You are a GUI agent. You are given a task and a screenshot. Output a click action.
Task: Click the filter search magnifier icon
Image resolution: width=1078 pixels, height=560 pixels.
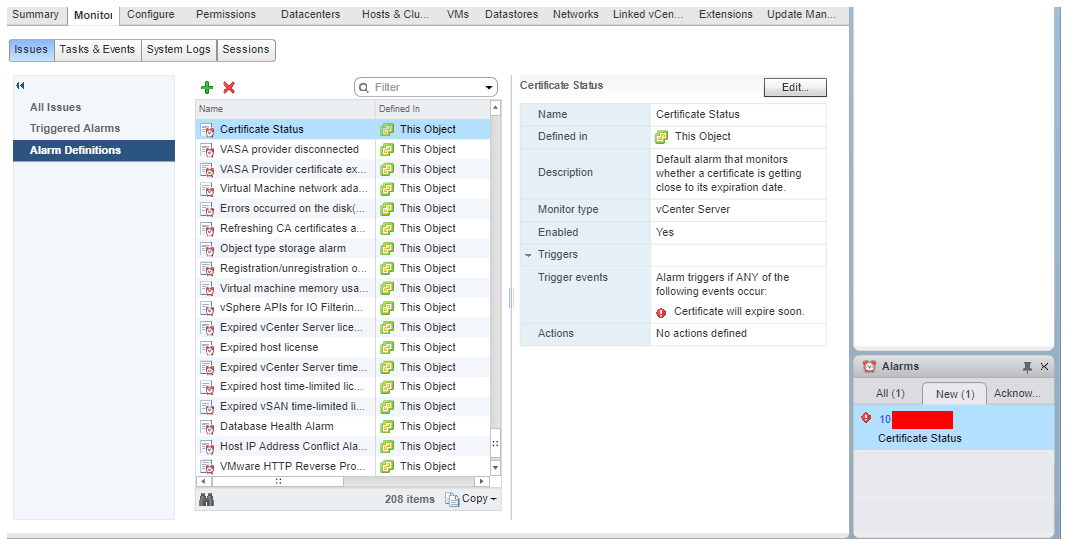364,88
